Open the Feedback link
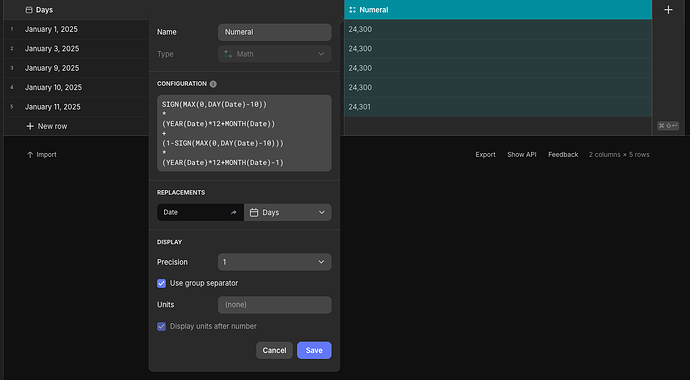This screenshot has height=380, width=690. 563,155
